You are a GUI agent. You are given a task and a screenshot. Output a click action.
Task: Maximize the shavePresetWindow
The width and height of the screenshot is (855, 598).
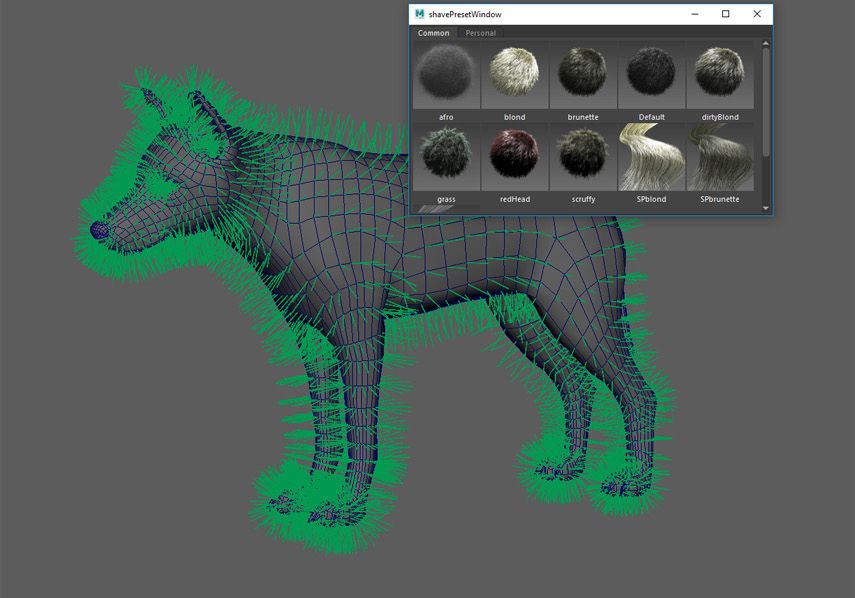725,14
